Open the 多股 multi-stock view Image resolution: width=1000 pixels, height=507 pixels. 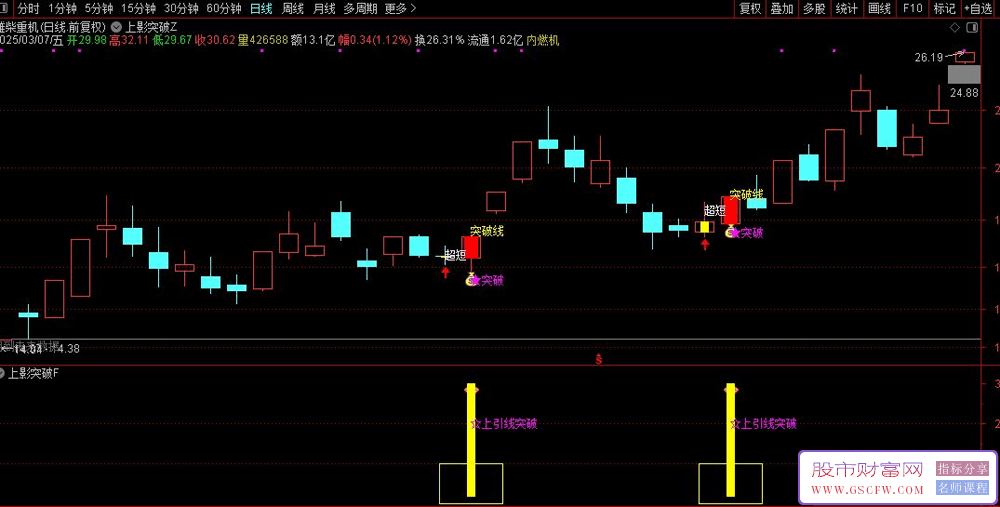click(814, 8)
